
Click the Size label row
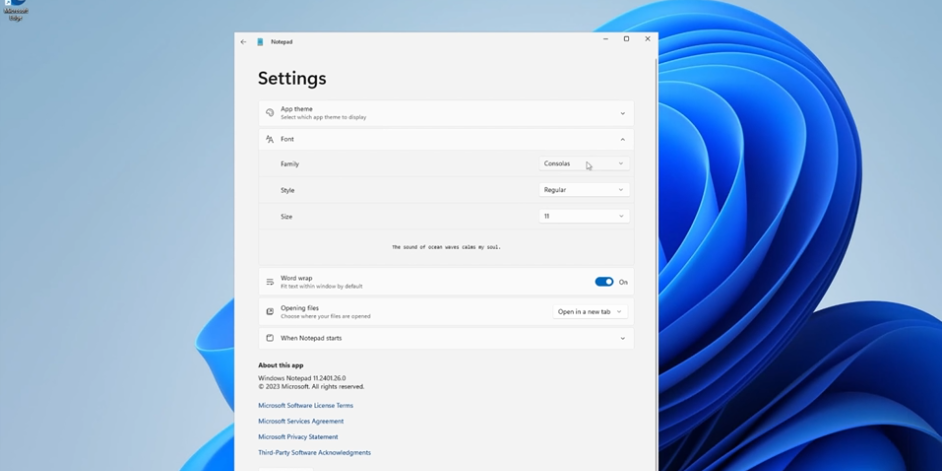pyautogui.click(x=446, y=216)
